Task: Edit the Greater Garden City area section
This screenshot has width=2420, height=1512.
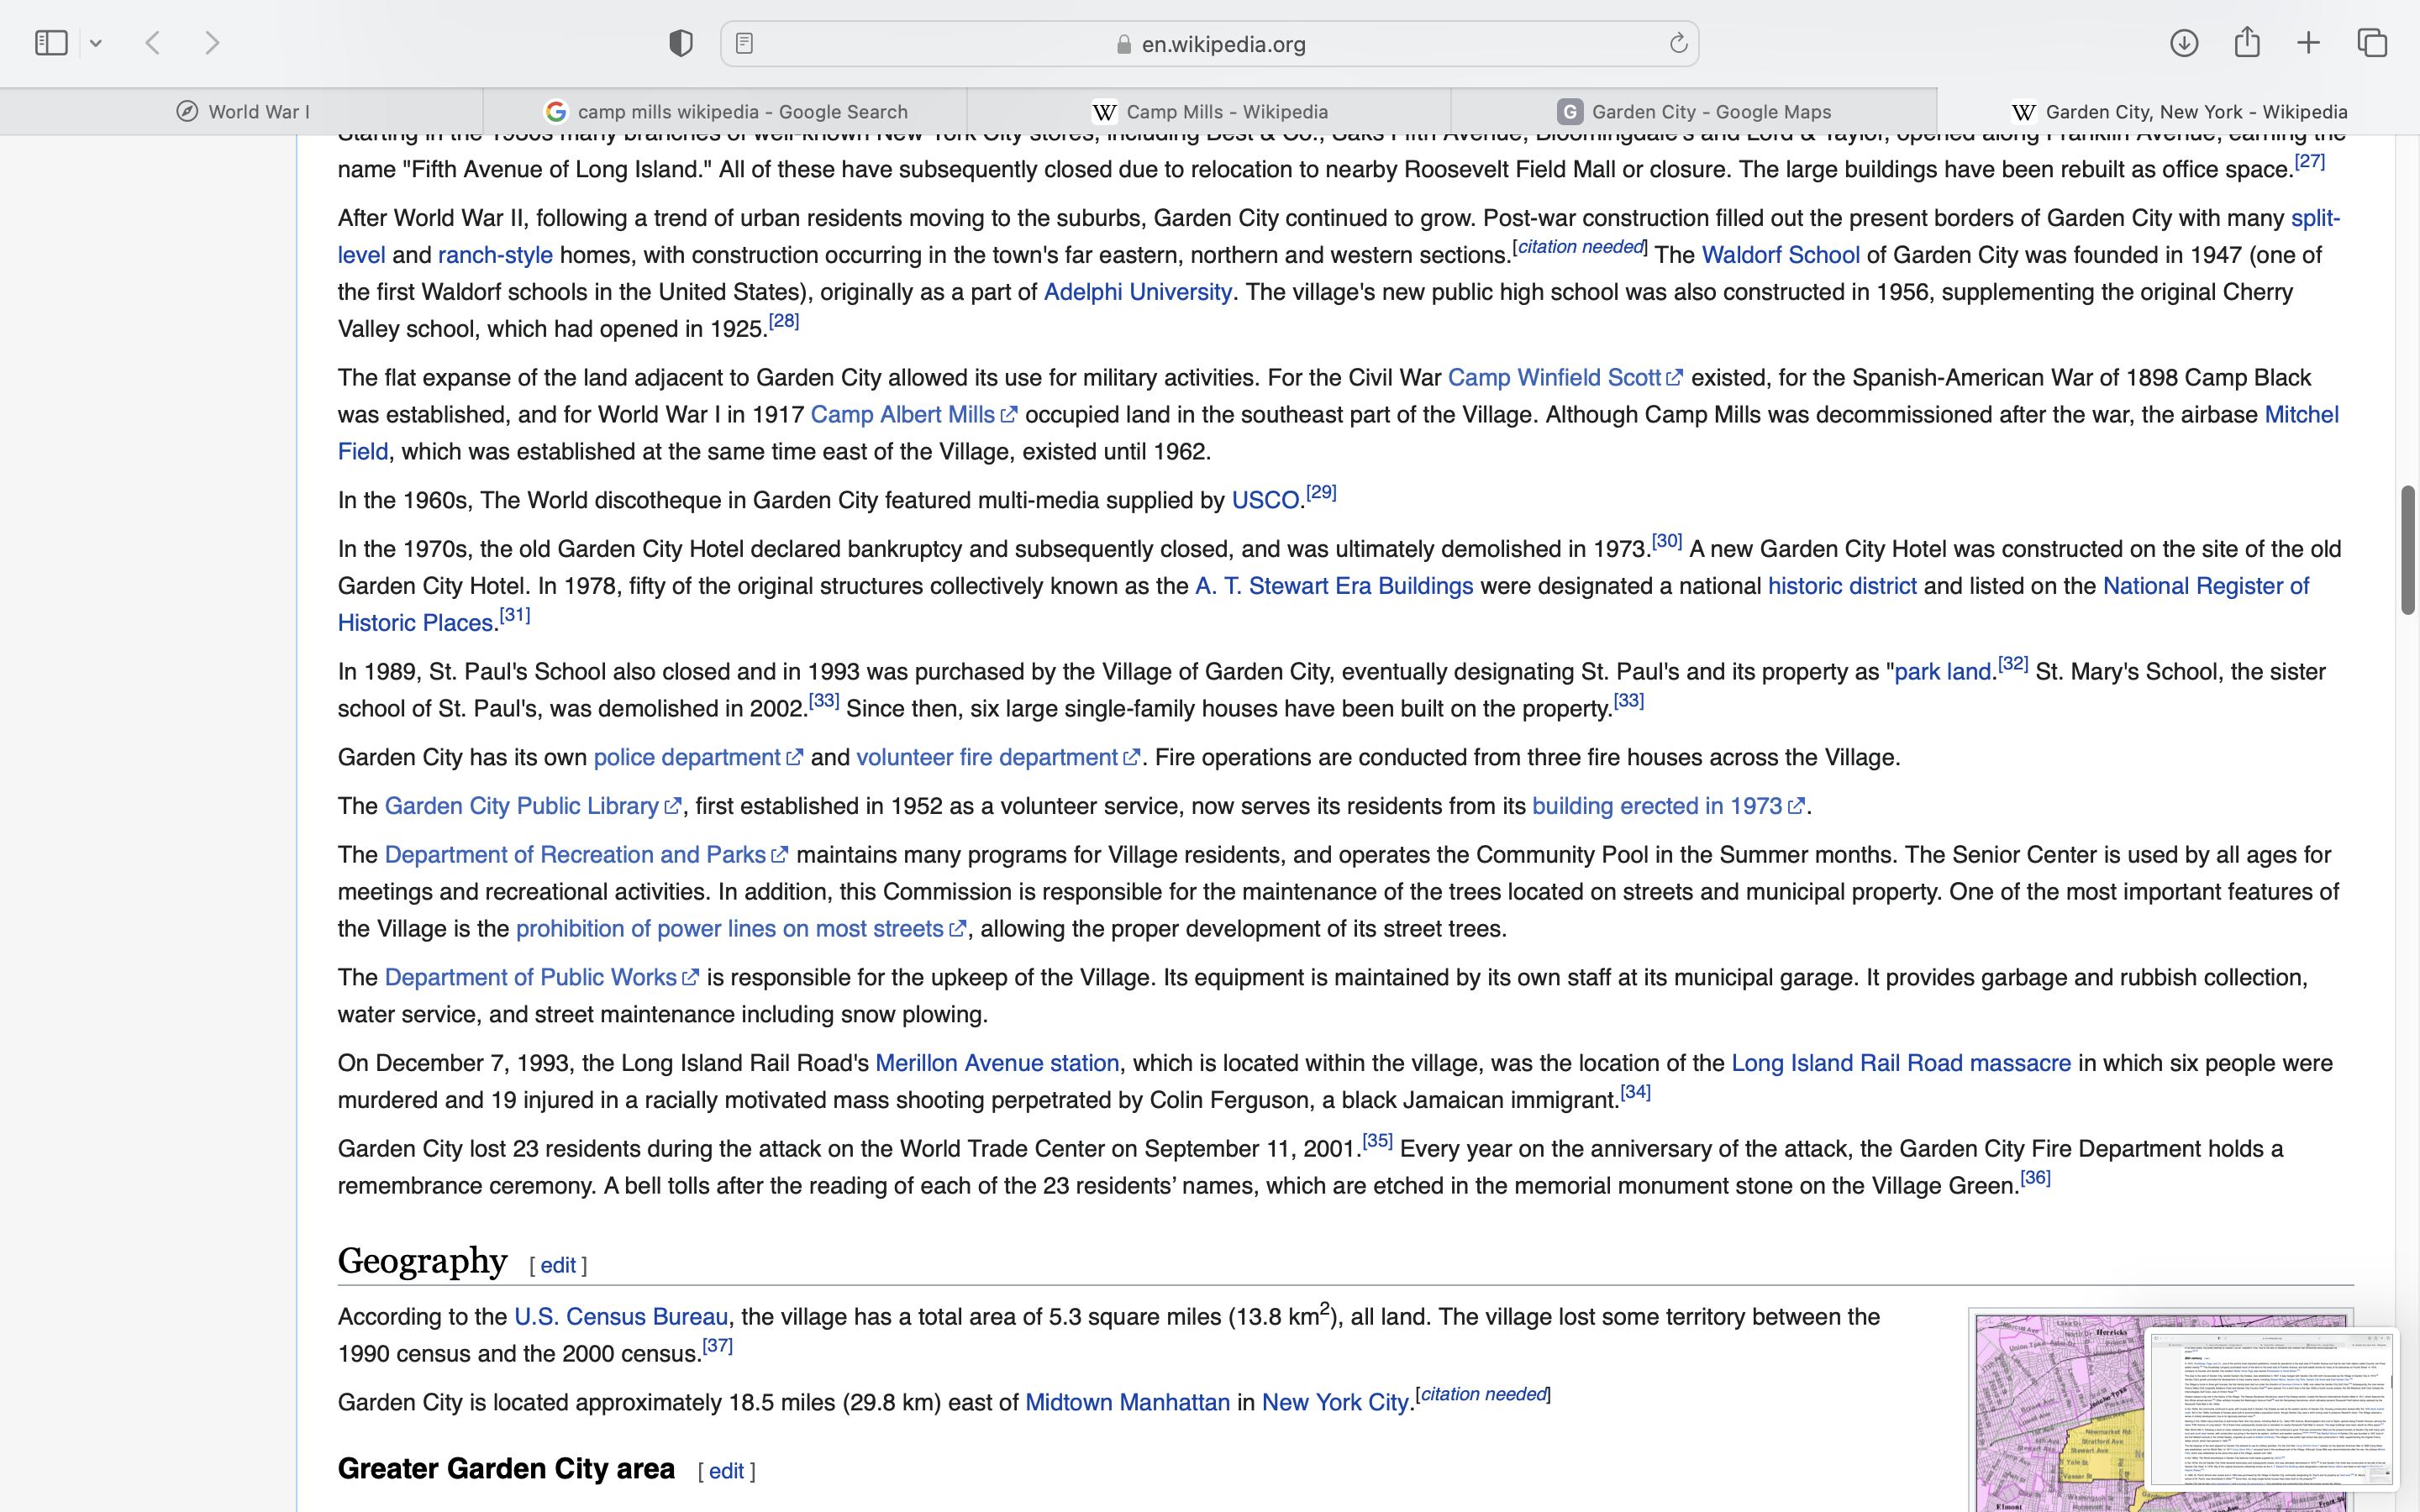Action: pyautogui.click(x=726, y=1471)
